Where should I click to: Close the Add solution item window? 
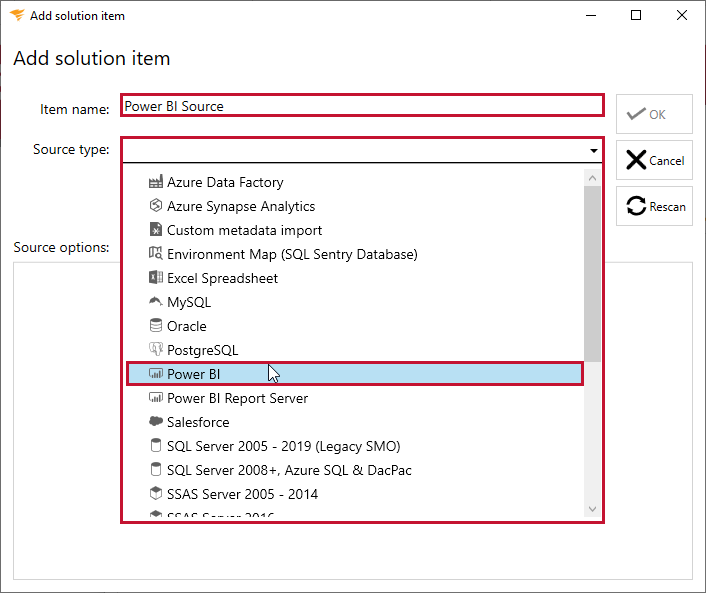(682, 15)
